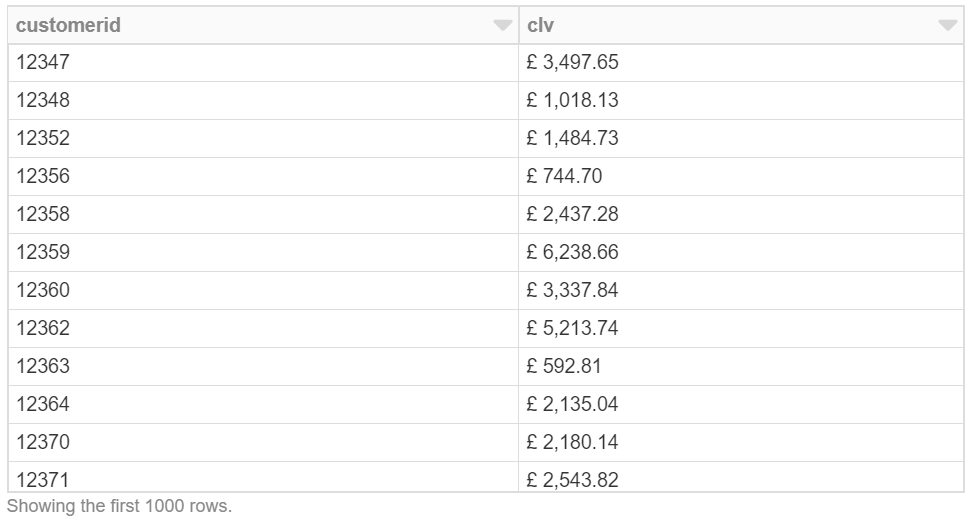Click the customerid column header label
Image resolution: width=971 pixels, height=524 pixels.
[68, 26]
